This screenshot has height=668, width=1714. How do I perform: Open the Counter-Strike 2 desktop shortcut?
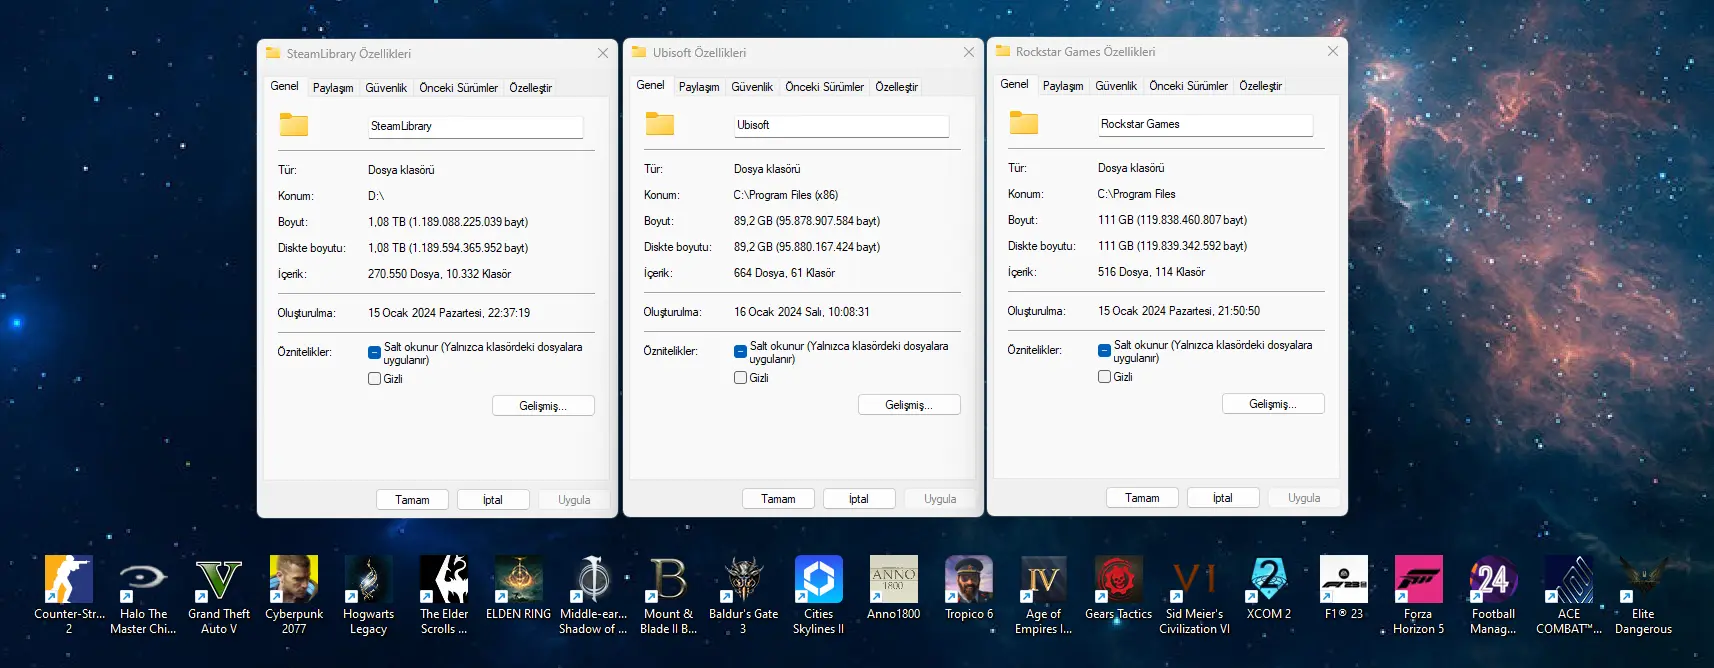[69, 595]
